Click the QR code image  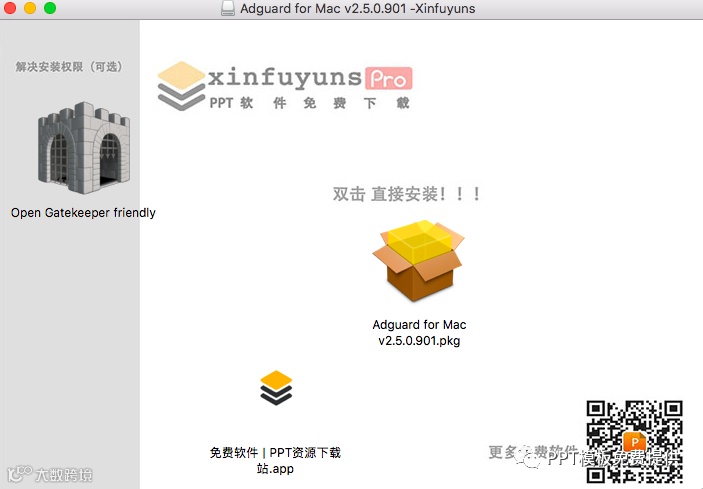point(634,441)
